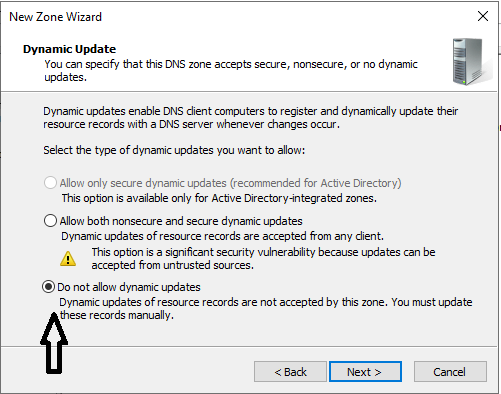The width and height of the screenshot is (501, 394).
Task: Click "Allow both nonsecure and secure dynamic updates" label
Action: [x=181, y=221]
